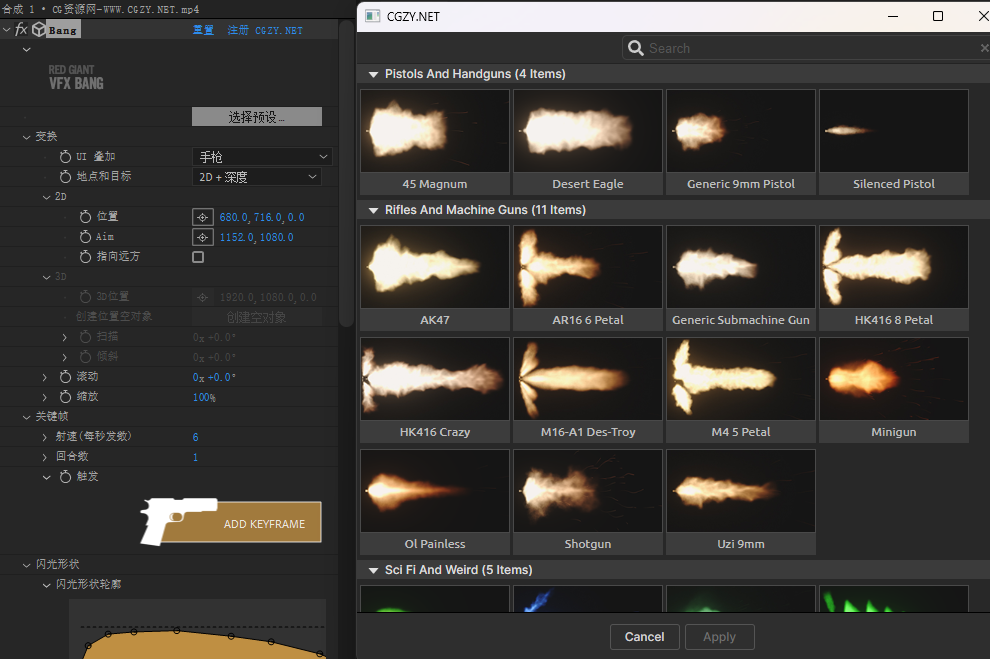Enable the 指向远方 checkbox
The image size is (990, 659).
pyautogui.click(x=198, y=257)
